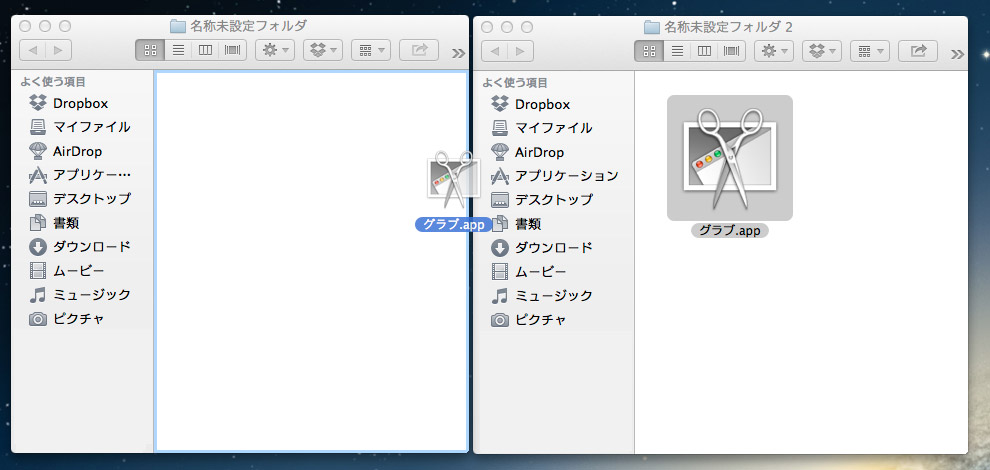
Task: Open item arrangement menu in left window
Action: (371, 51)
